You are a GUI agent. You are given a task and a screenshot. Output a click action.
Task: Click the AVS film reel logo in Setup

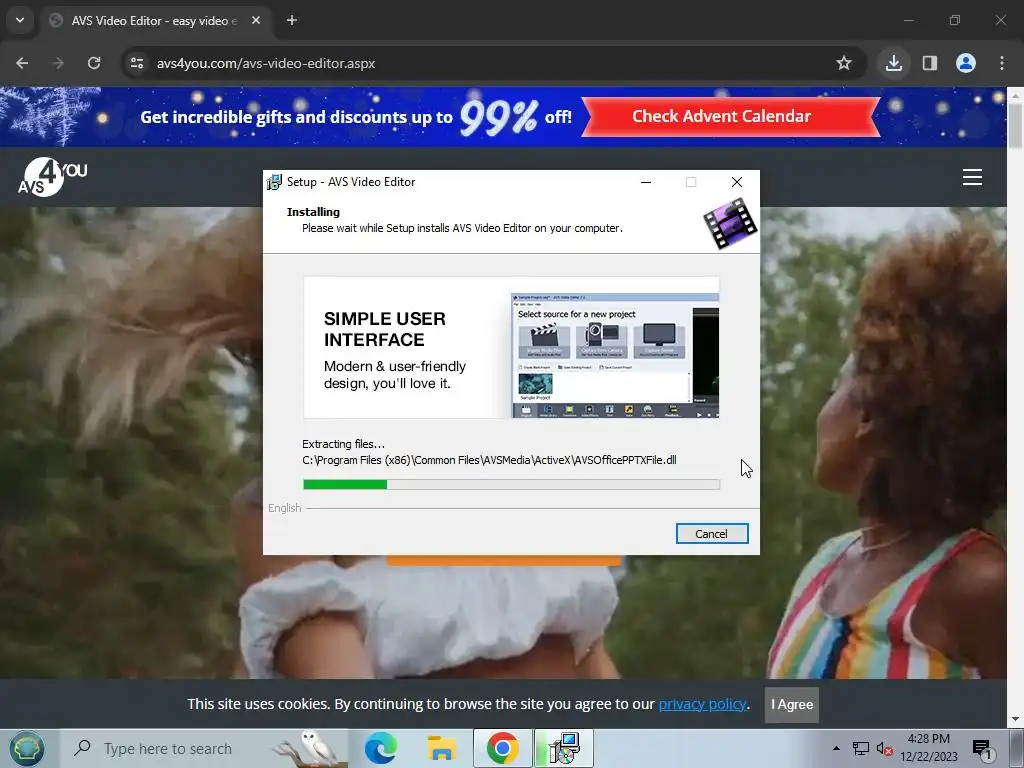pyautogui.click(x=730, y=224)
